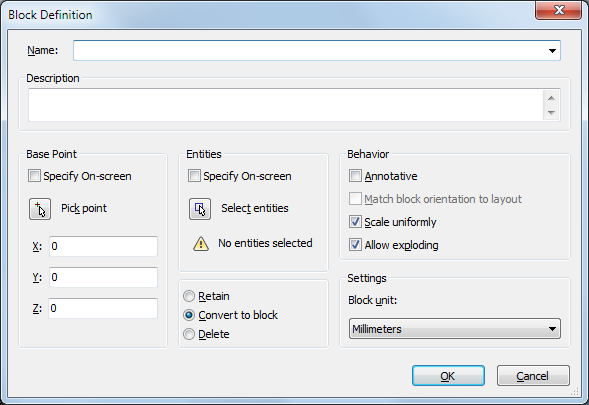
Task: Enable Base Point Specify On-screen checkbox
Action: pyautogui.click(x=34, y=176)
